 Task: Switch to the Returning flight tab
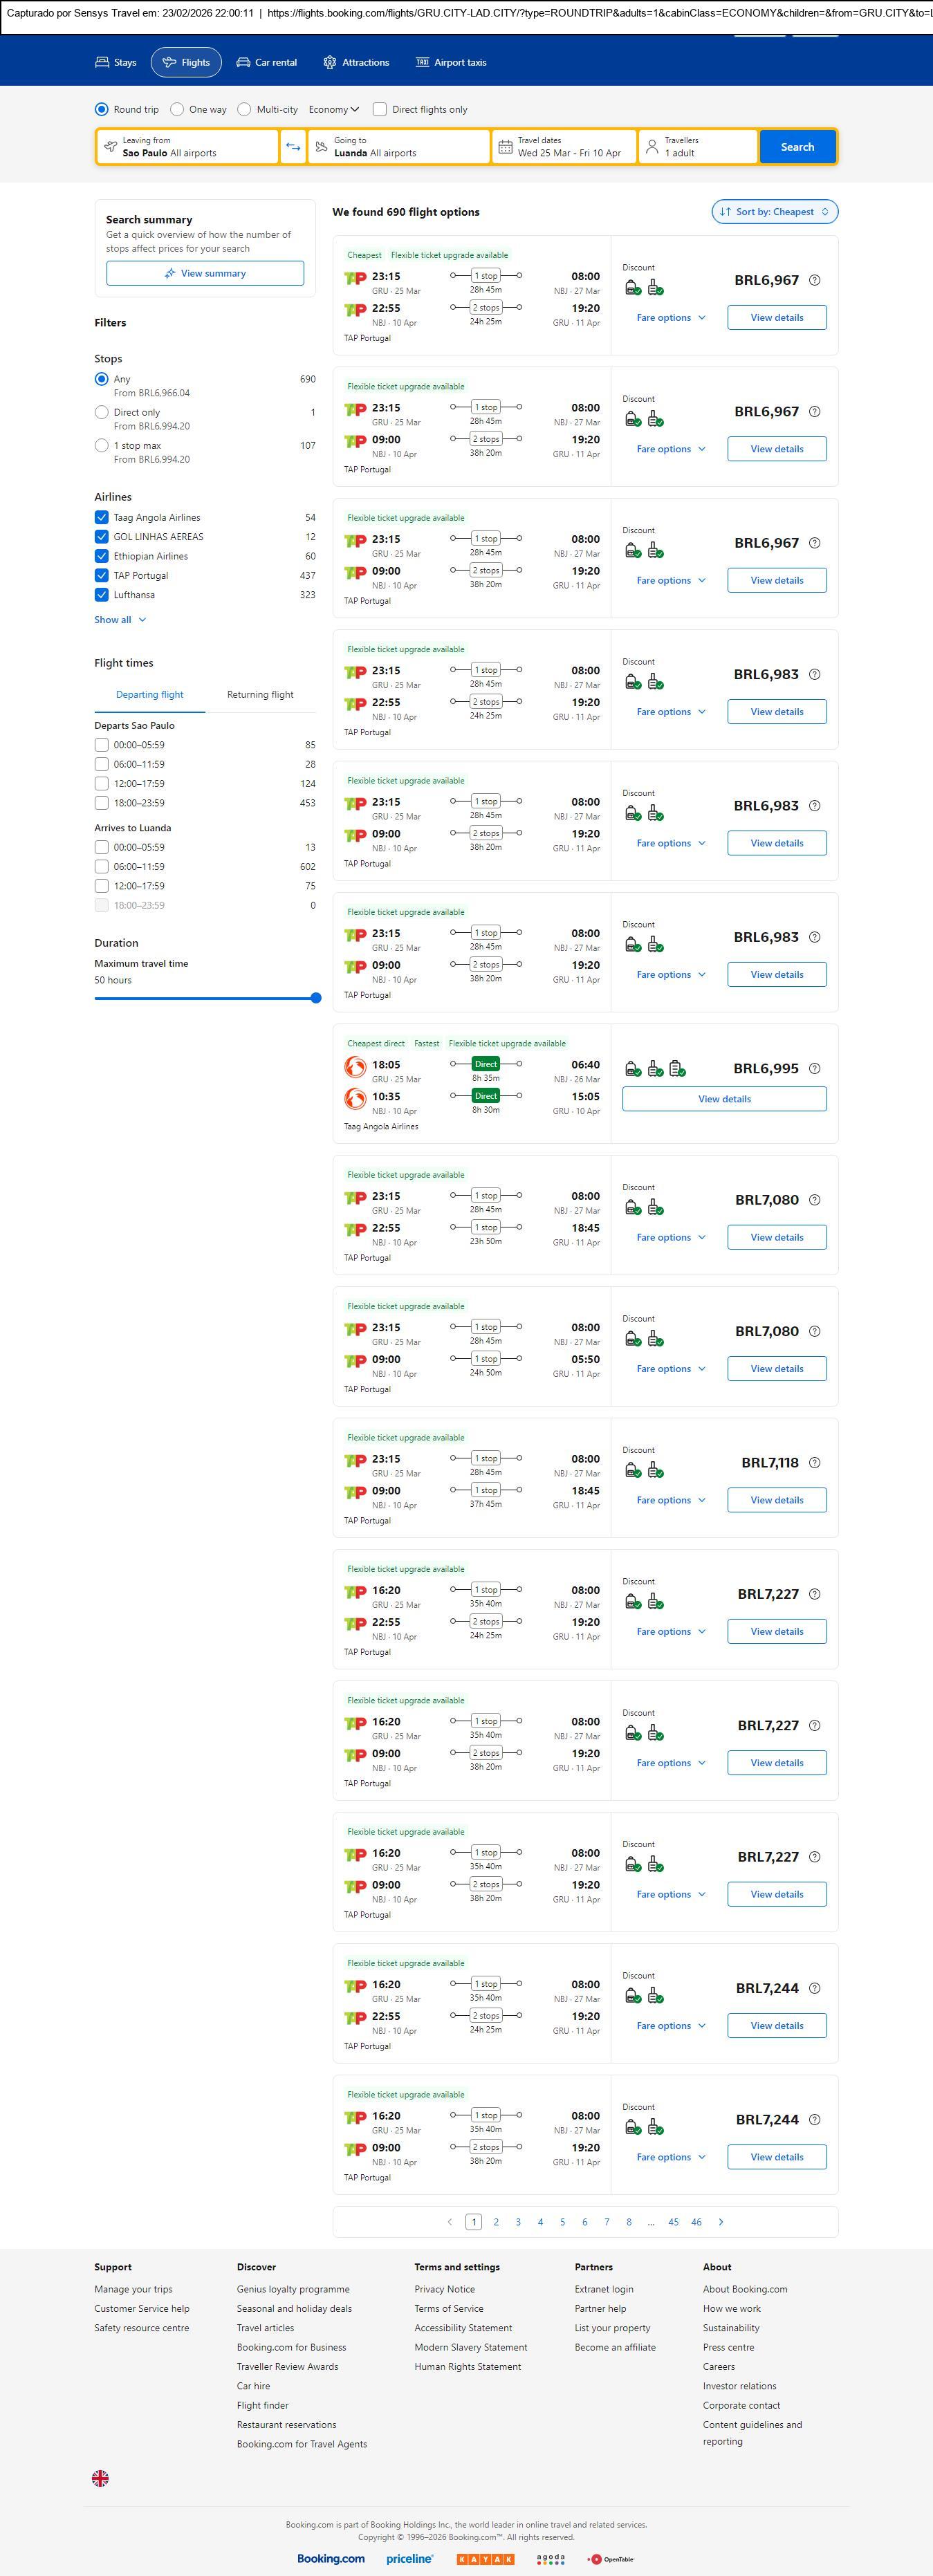[260, 694]
